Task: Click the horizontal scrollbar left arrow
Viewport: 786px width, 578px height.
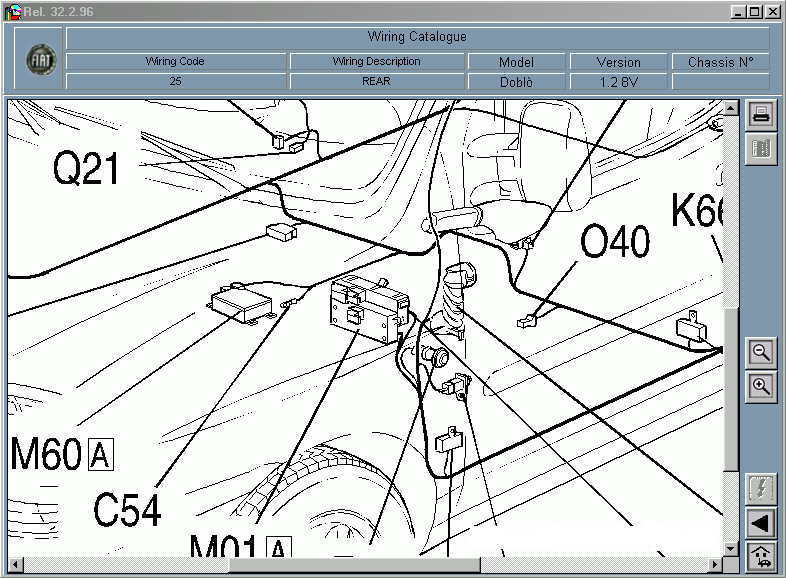Action: coord(15,564)
